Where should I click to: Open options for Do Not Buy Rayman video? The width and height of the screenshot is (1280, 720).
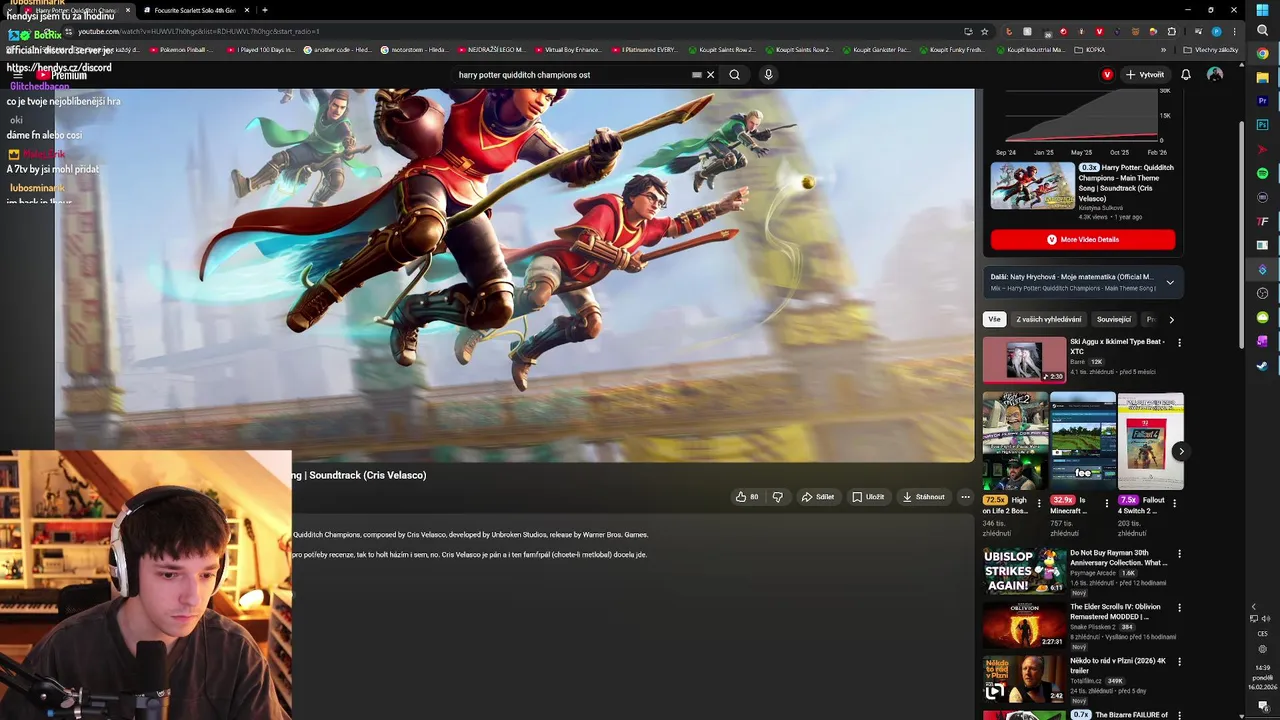[1179, 554]
